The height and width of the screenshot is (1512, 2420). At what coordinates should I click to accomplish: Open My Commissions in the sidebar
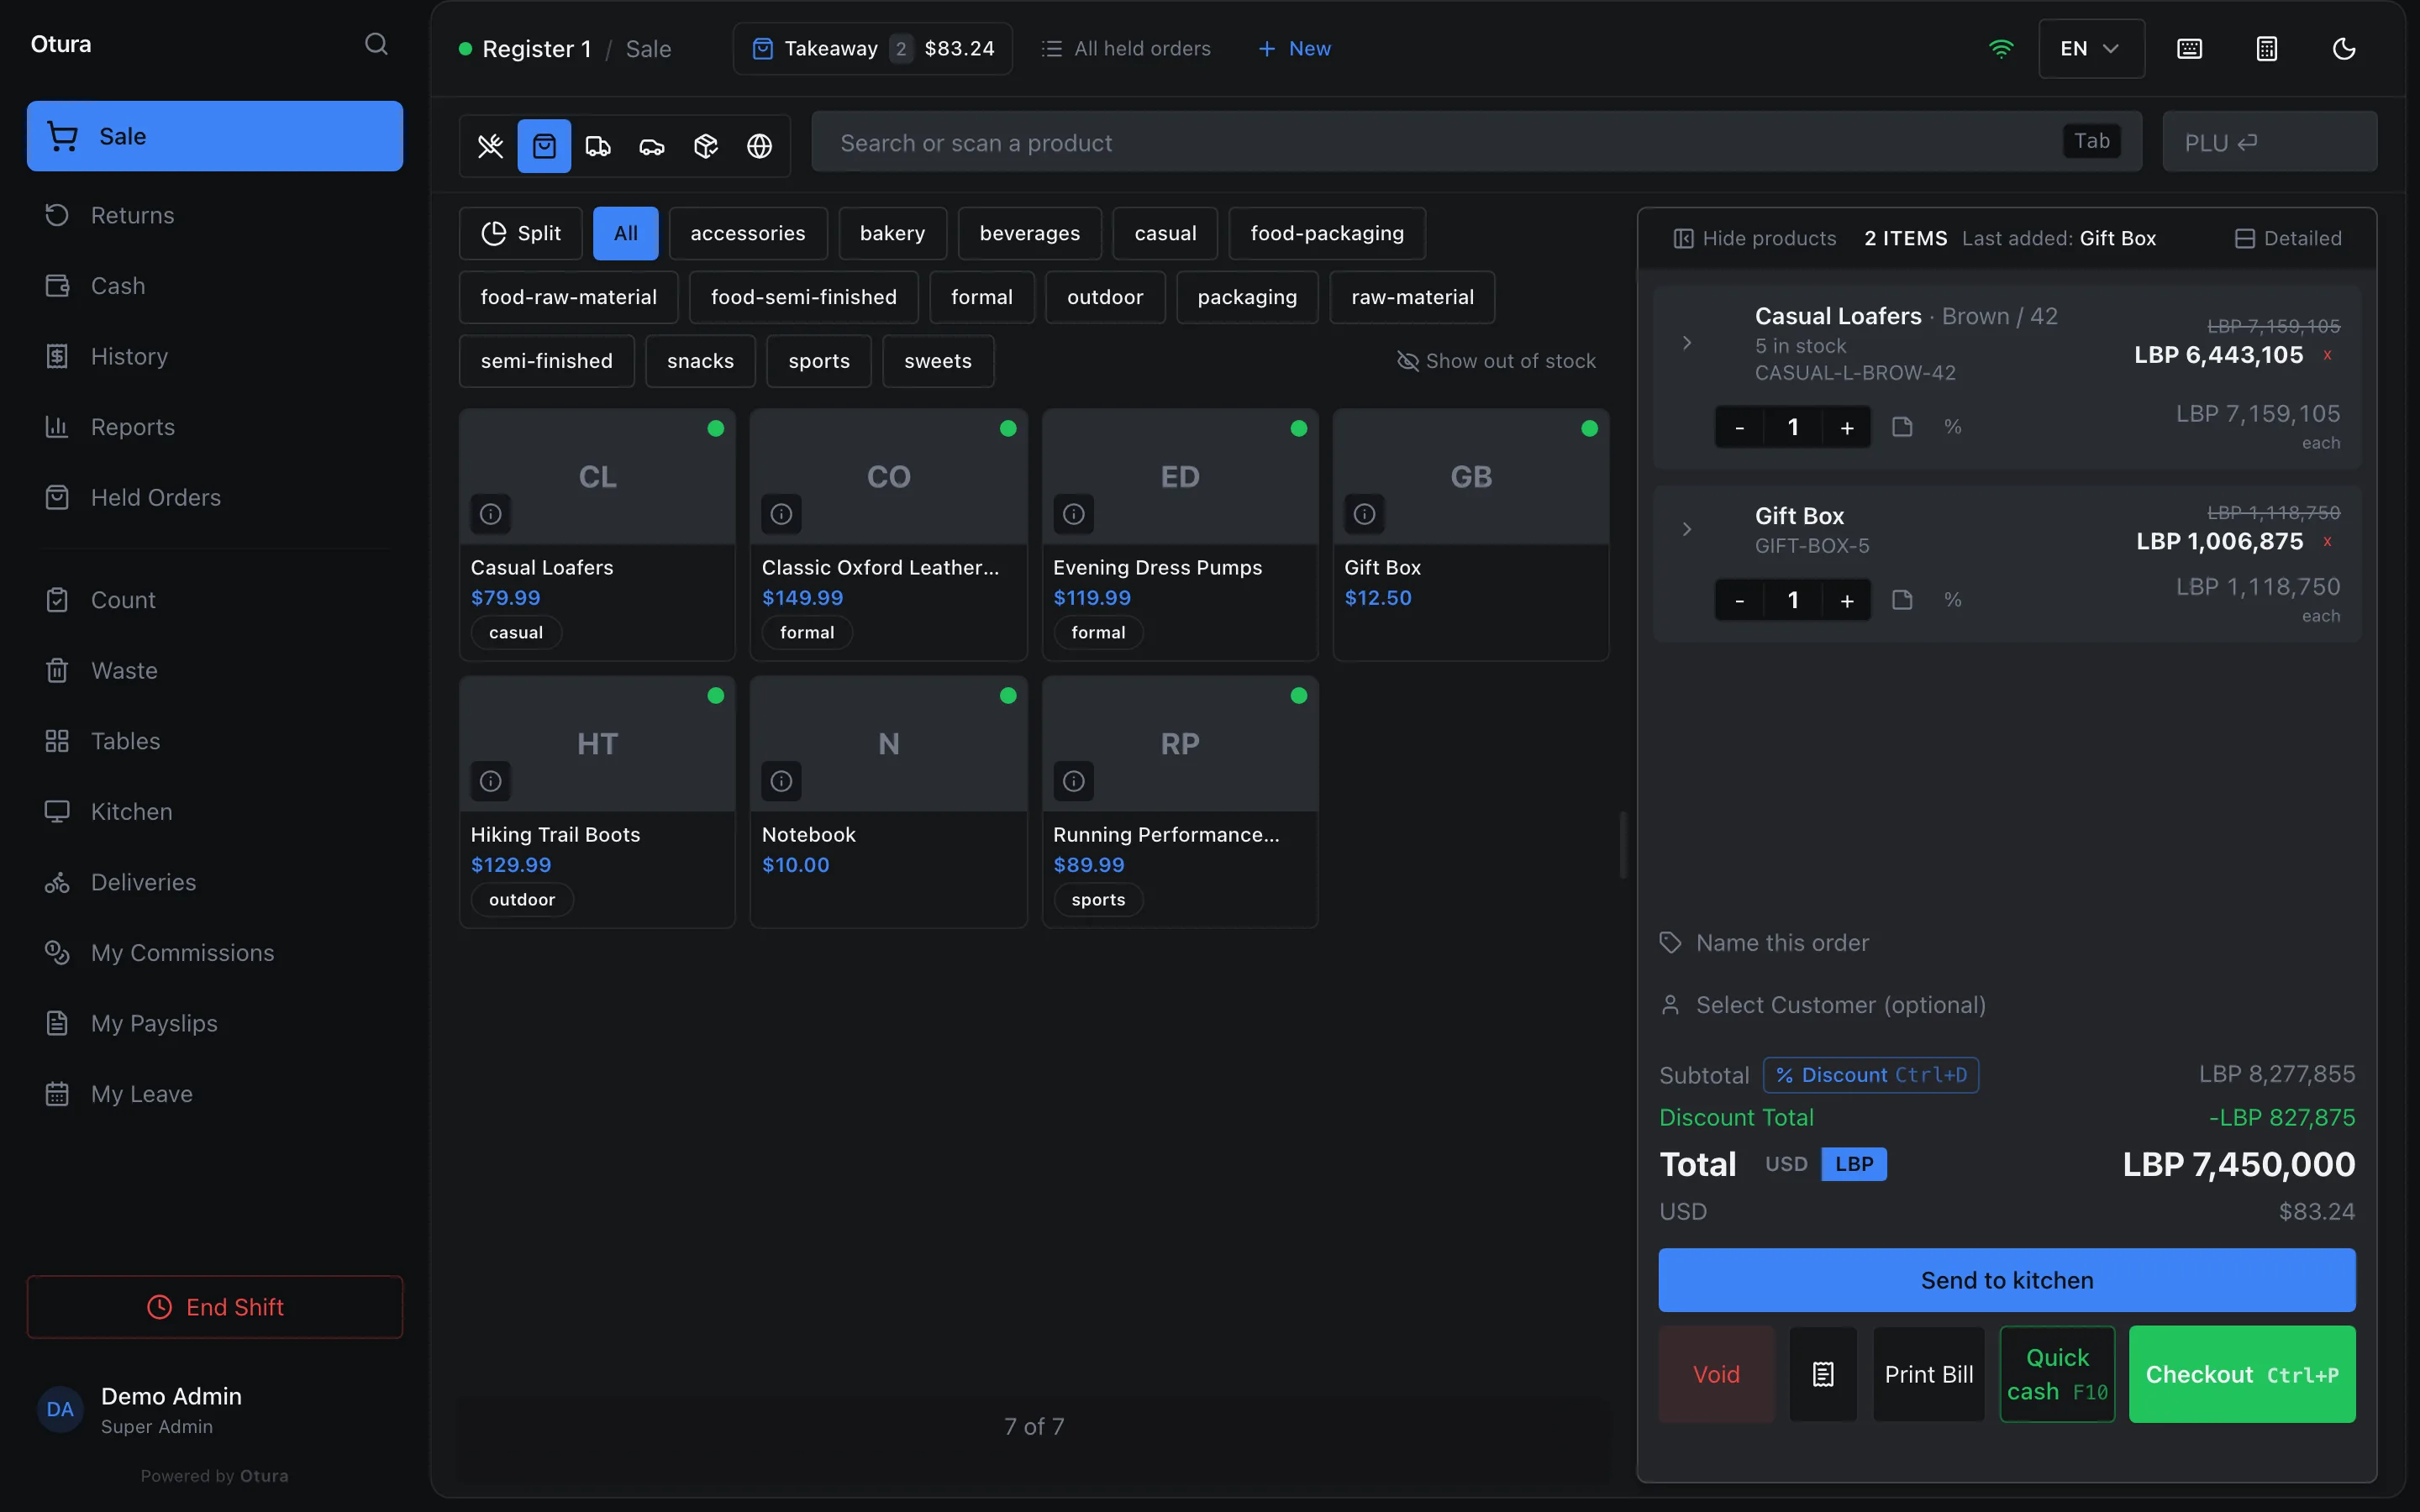215,952
